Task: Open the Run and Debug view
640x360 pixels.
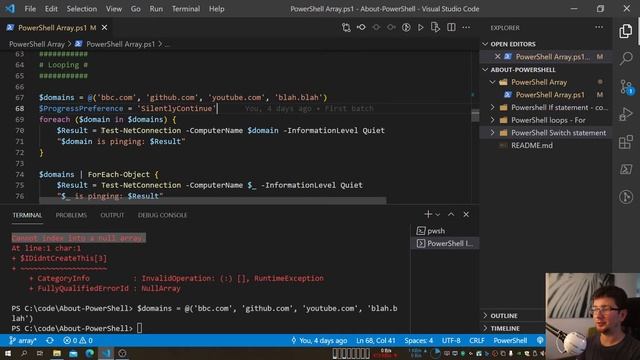Action: (x=626, y=114)
